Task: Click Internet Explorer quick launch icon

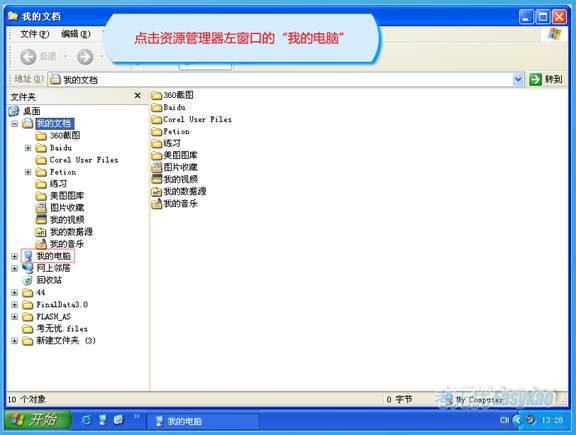Action: [86, 420]
